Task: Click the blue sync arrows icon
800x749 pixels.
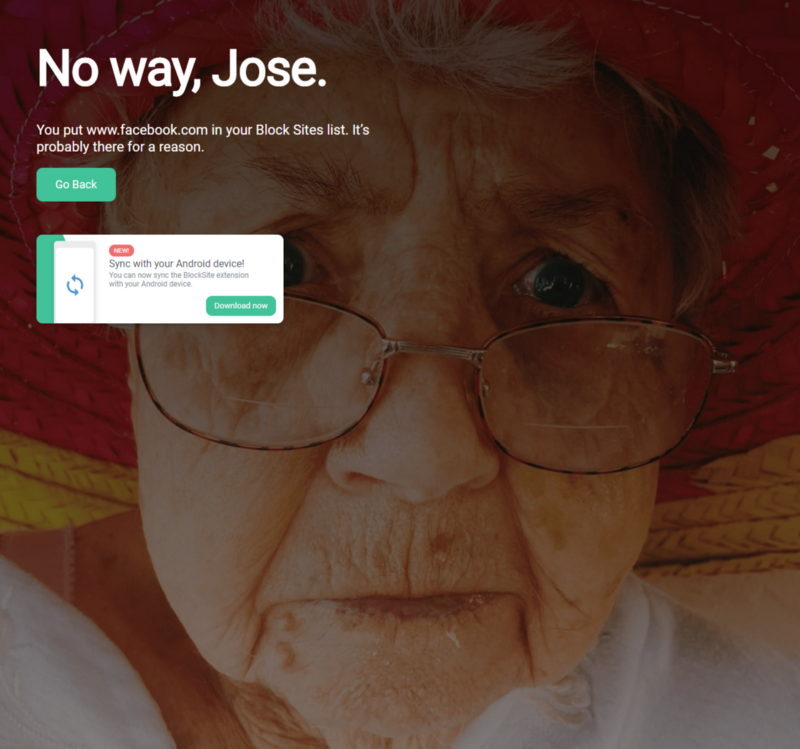Action: pyautogui.click(x=74, y=285)
